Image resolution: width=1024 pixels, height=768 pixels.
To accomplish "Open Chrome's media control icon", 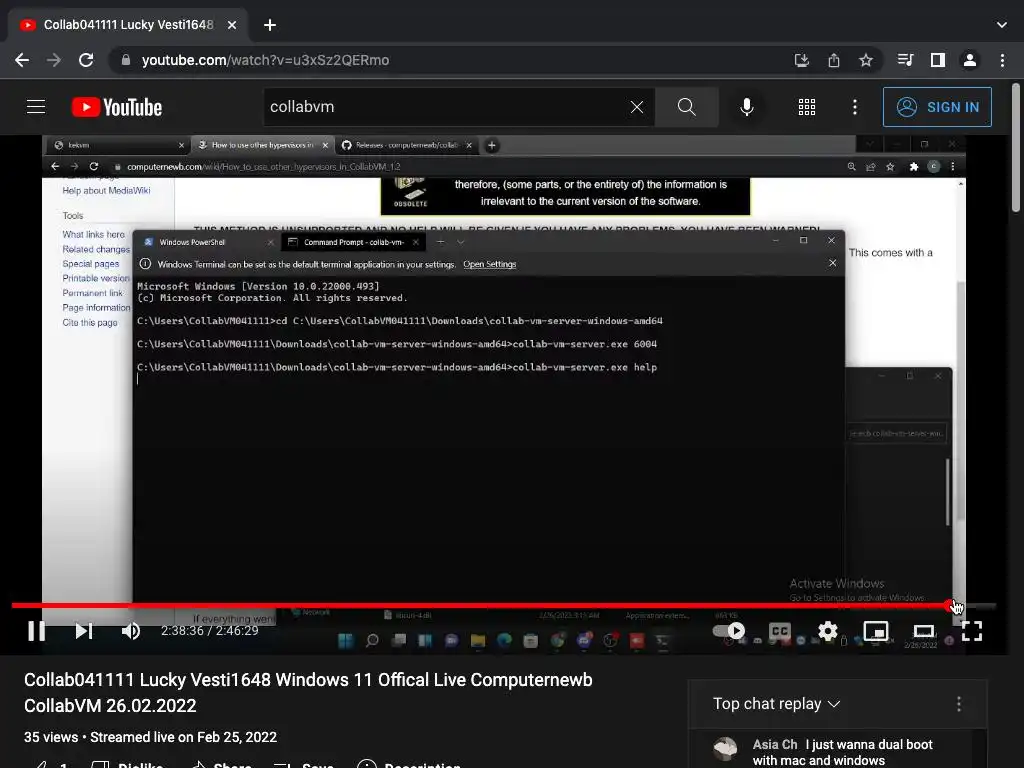I will 905,60.
